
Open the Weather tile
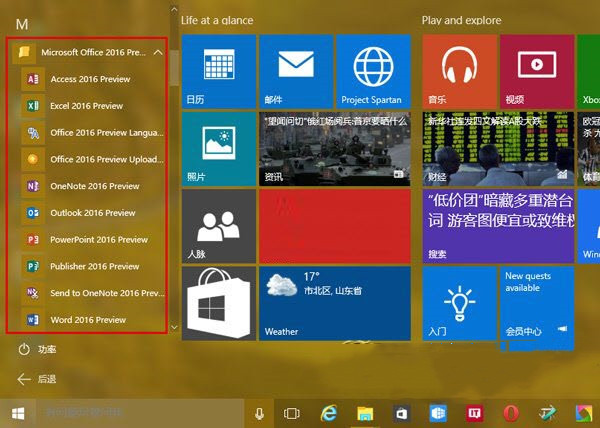pyautogui.click(x=335, y=303)
